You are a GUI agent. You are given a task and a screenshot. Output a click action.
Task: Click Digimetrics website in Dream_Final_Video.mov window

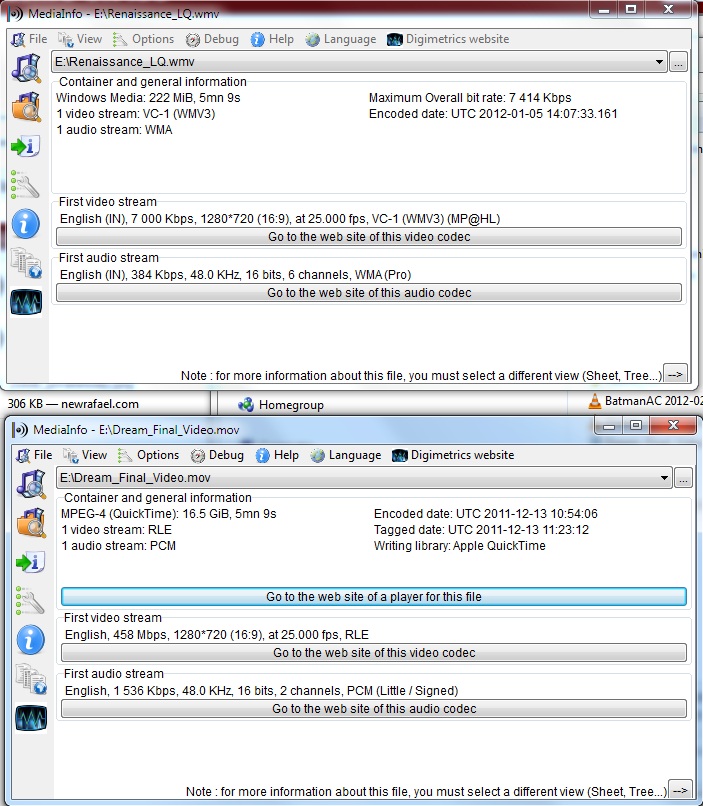tap(453, 455)
